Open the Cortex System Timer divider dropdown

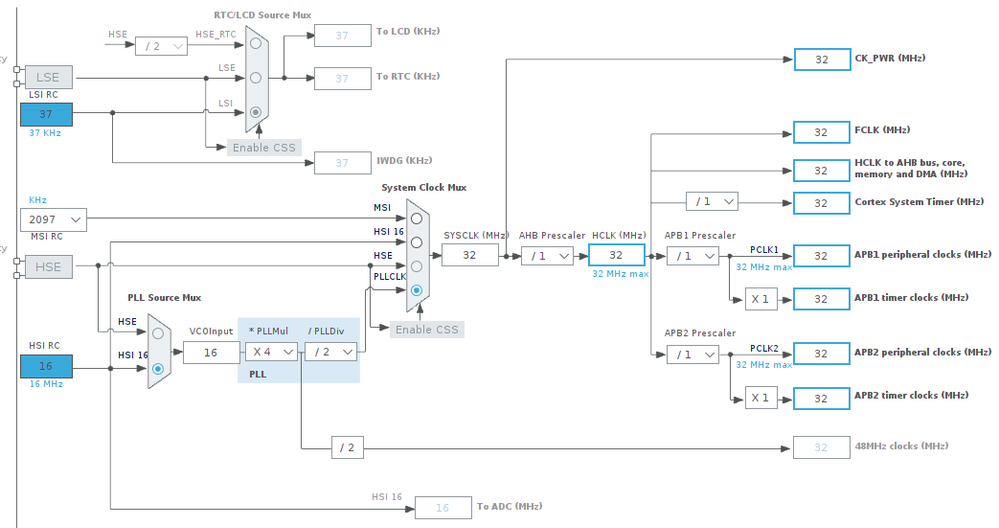[x=712, y=201]
